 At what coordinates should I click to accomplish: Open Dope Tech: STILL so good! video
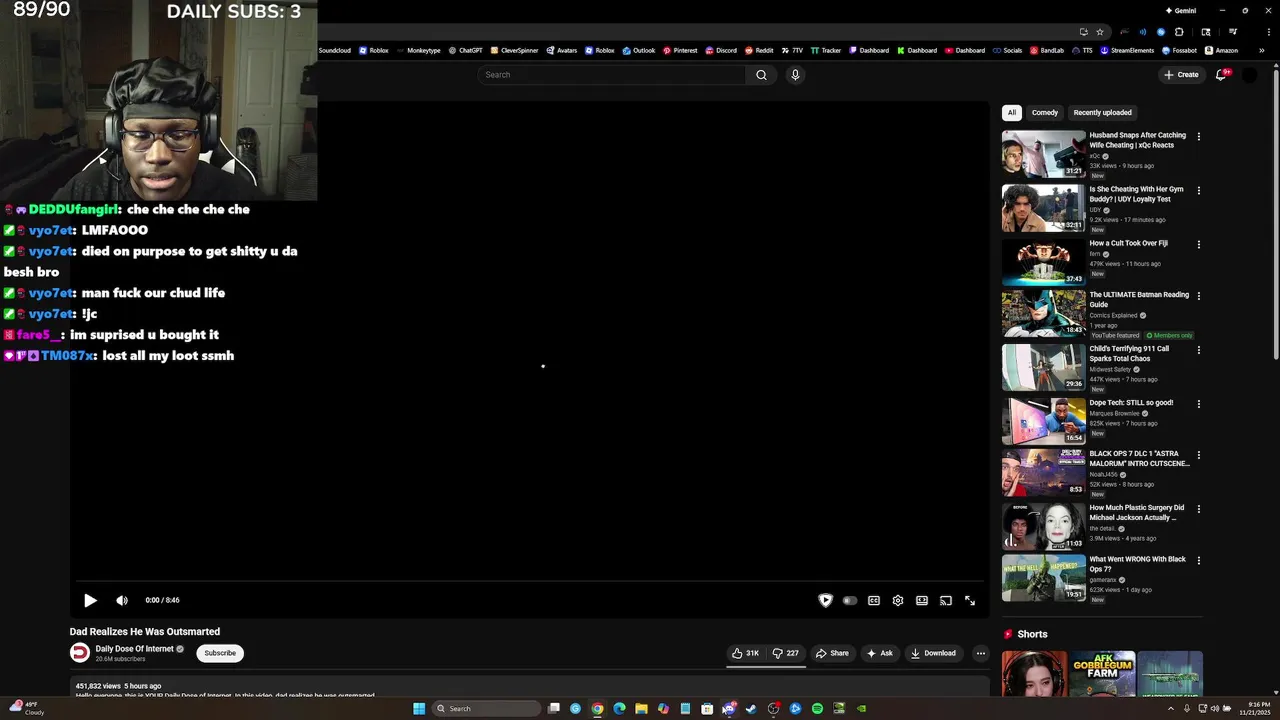(x=1044, y=422)
